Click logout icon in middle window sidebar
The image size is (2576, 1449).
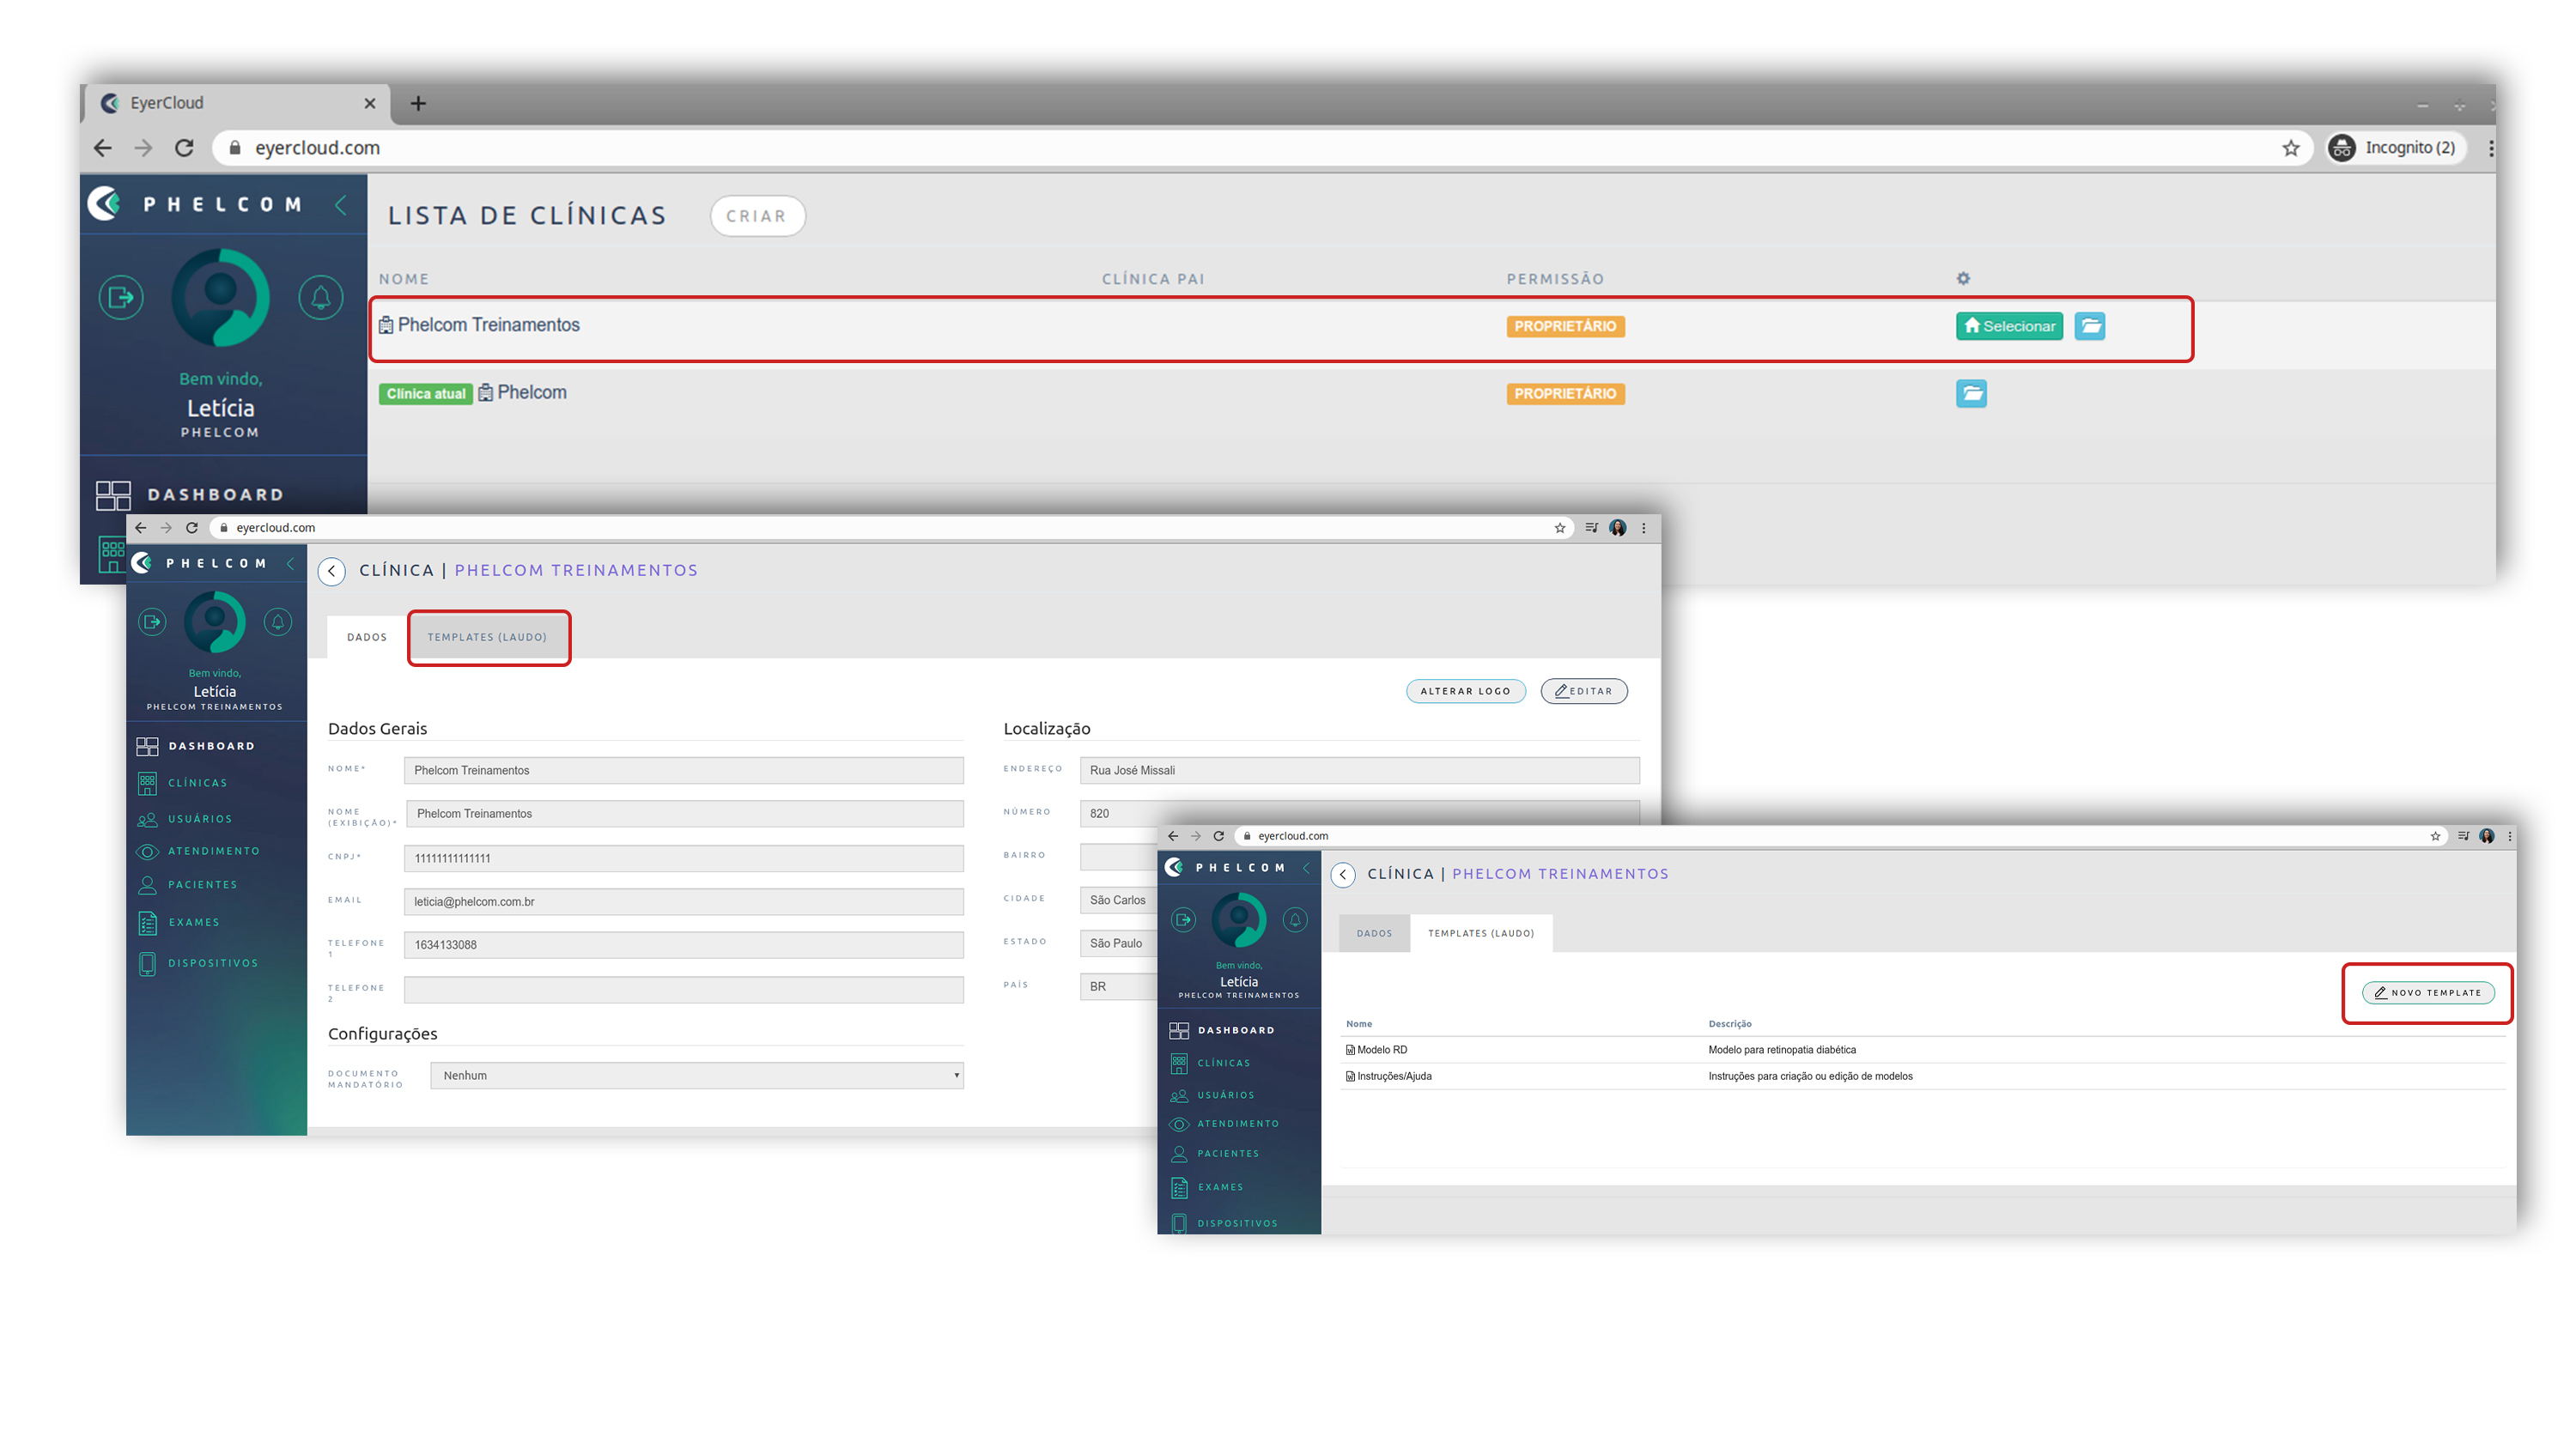tap(152, 622)
